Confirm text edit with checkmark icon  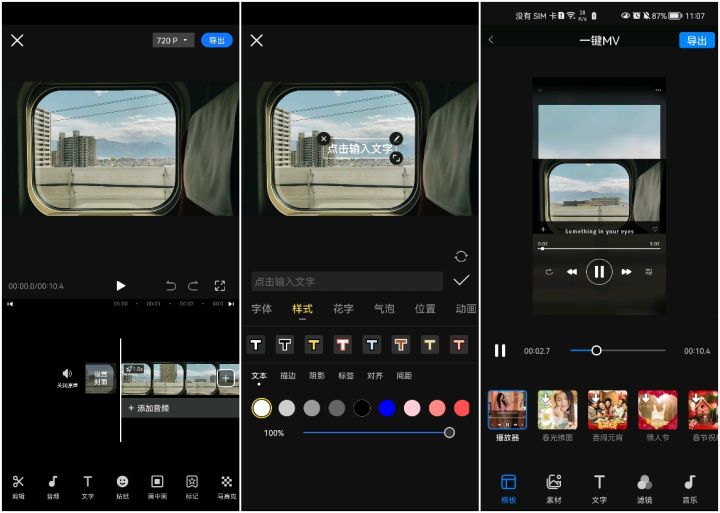pos(461,281)
